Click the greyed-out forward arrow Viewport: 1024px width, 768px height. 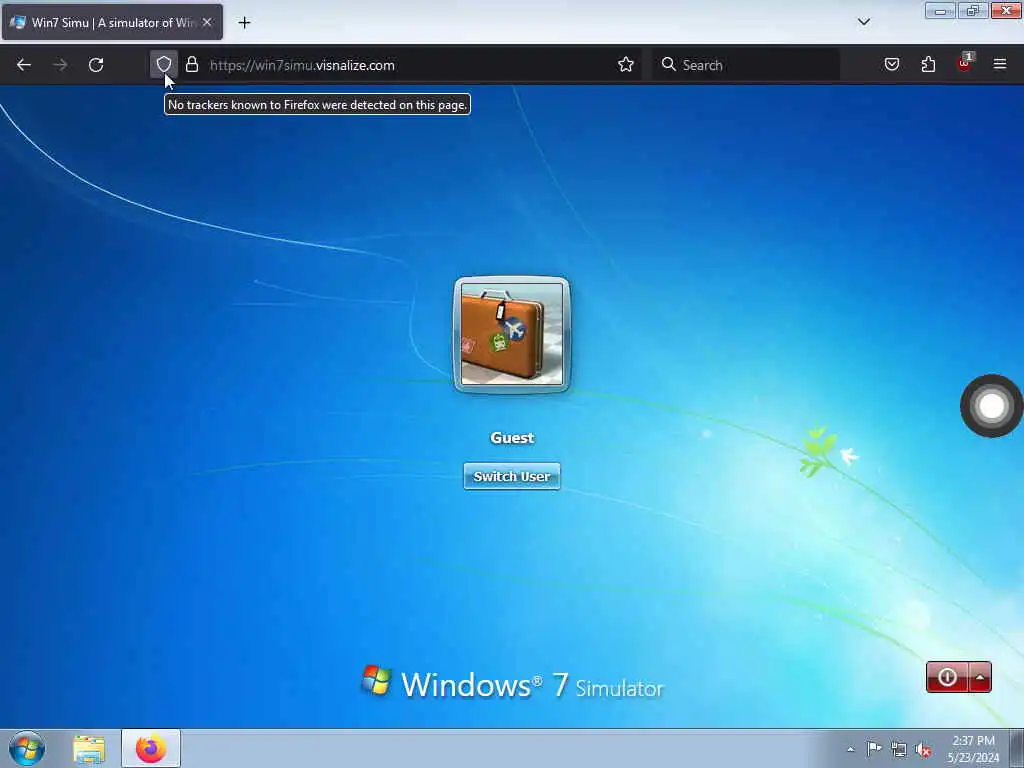pyautogui.click(x=60, y=65)
